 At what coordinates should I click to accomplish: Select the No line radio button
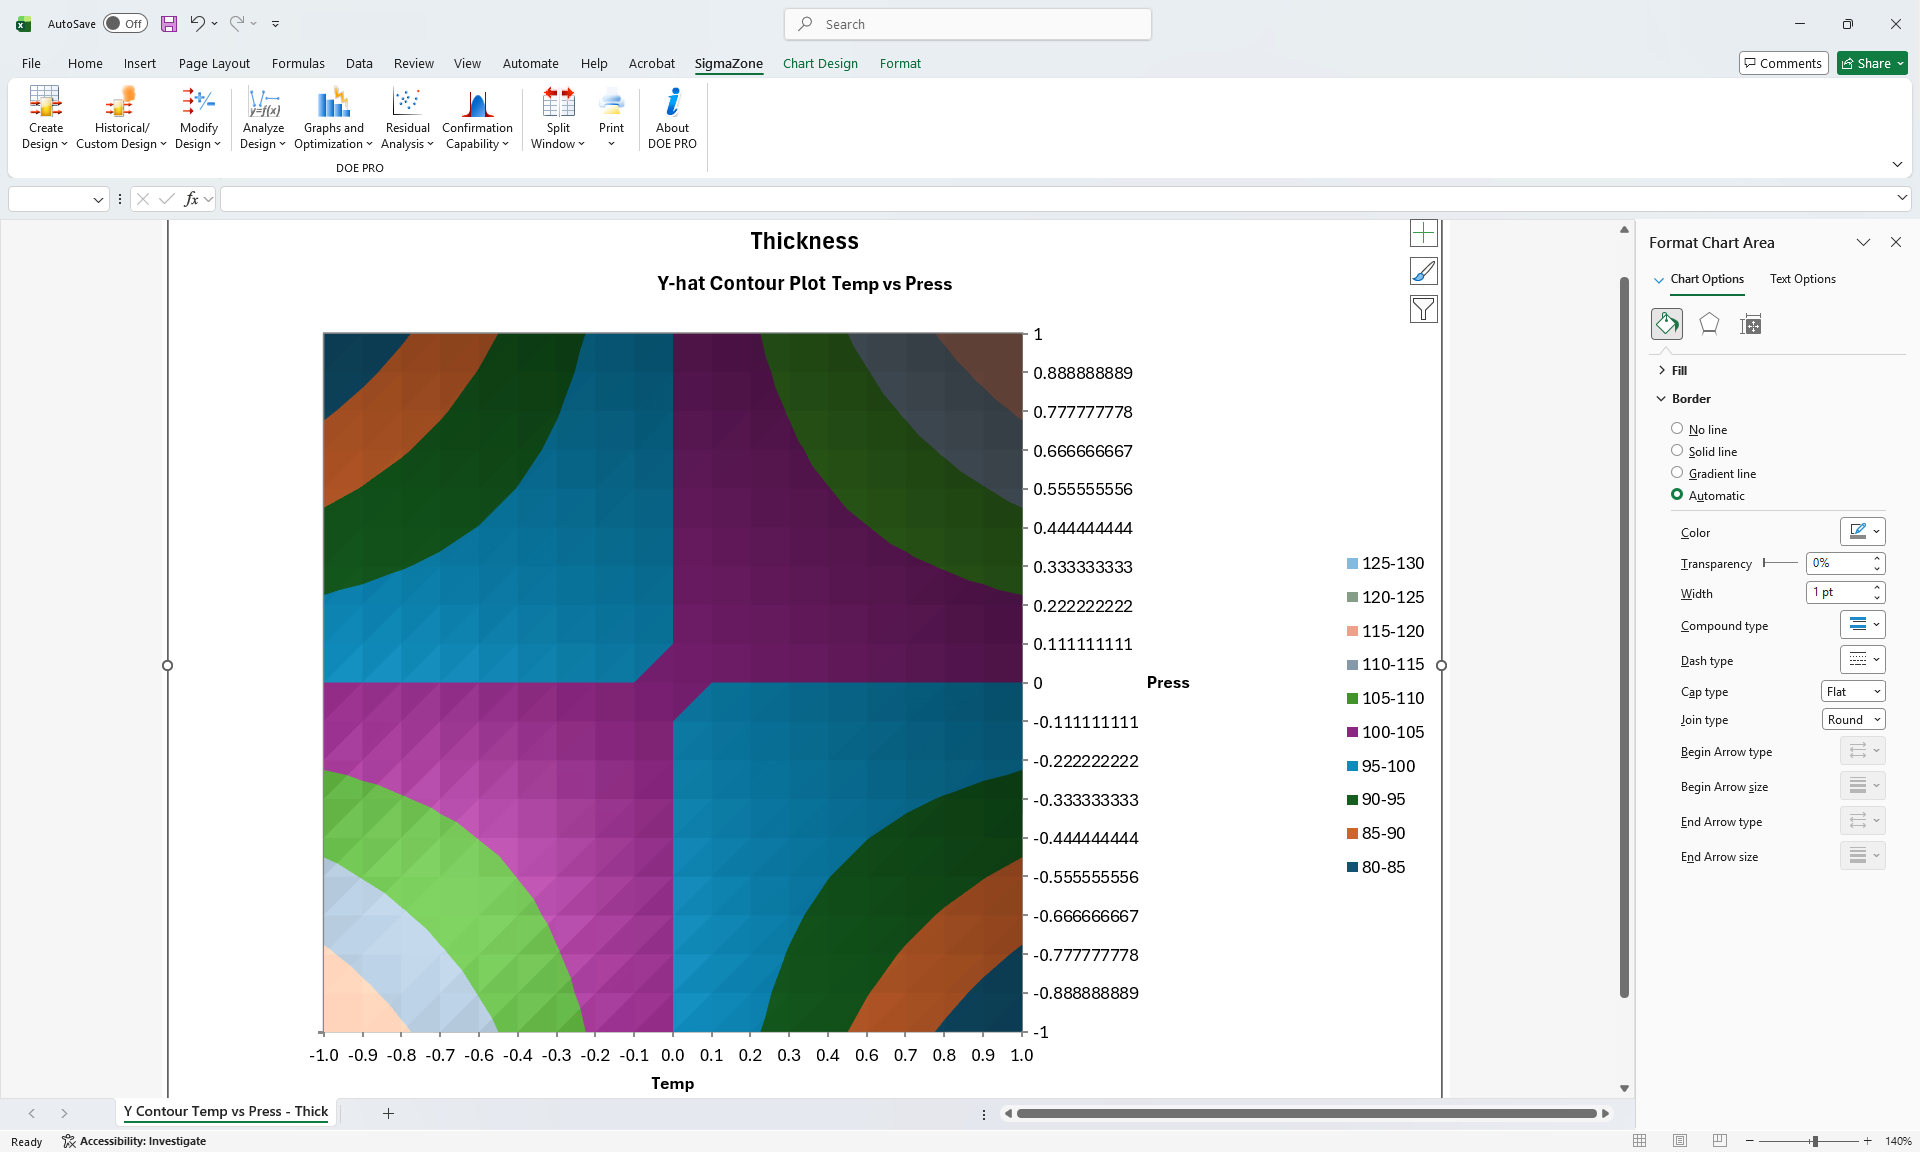(1677, 428)
